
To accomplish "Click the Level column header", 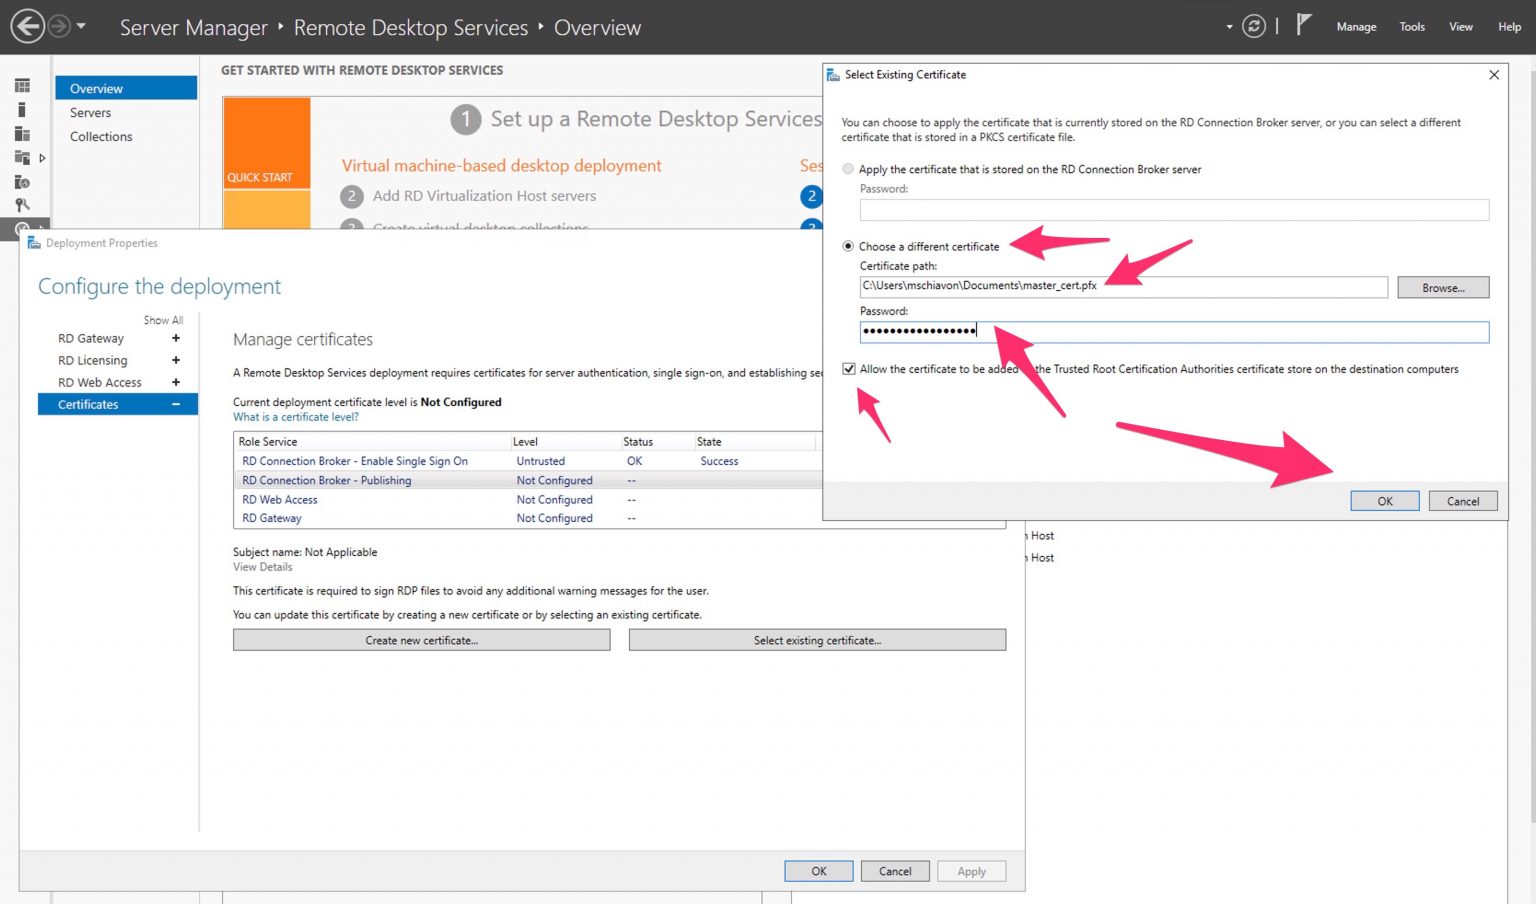I will (564, 441).
